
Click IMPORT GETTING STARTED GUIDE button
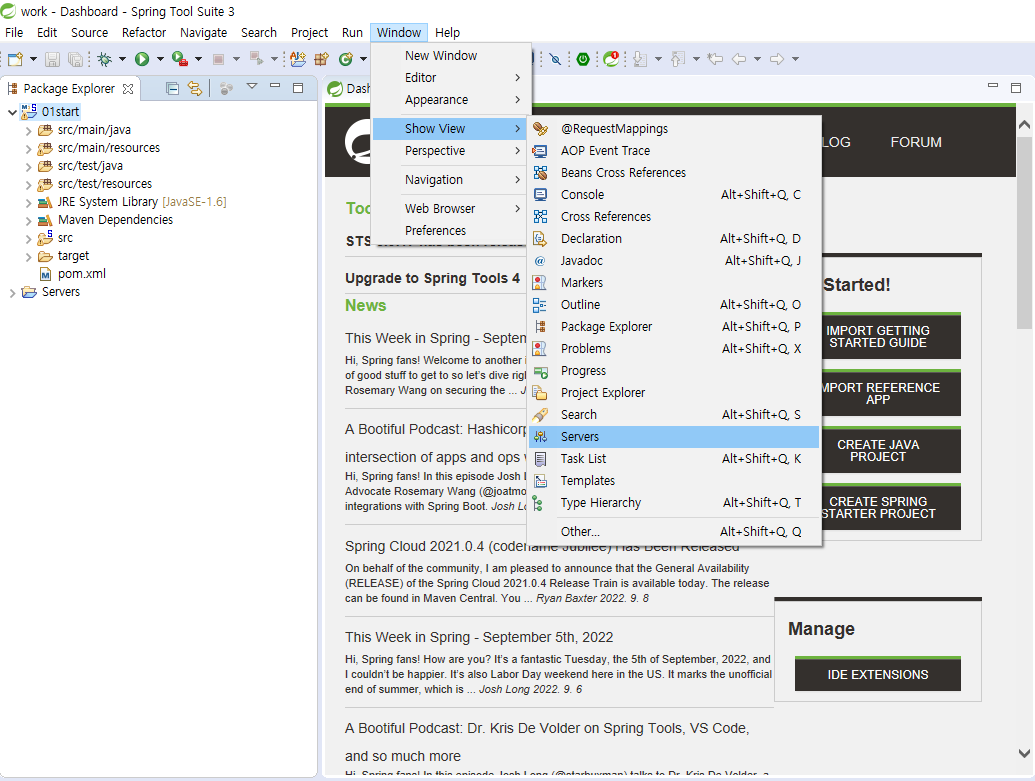pos(892,337)
